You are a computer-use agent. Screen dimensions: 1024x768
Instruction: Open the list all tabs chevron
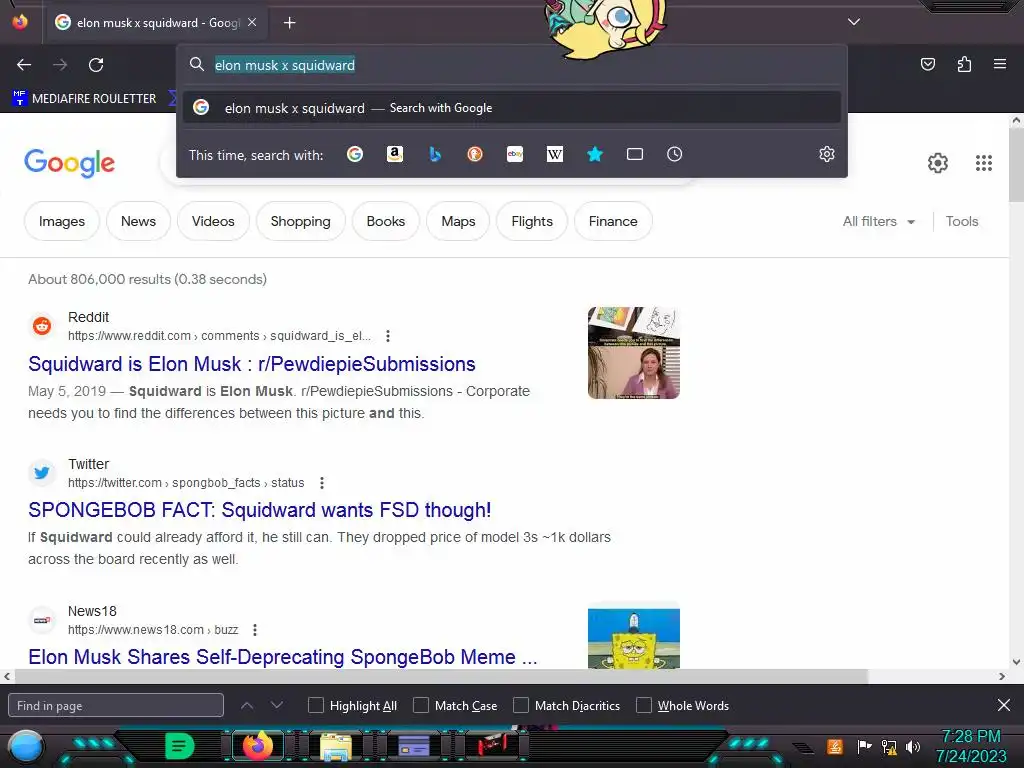point(854,22)
